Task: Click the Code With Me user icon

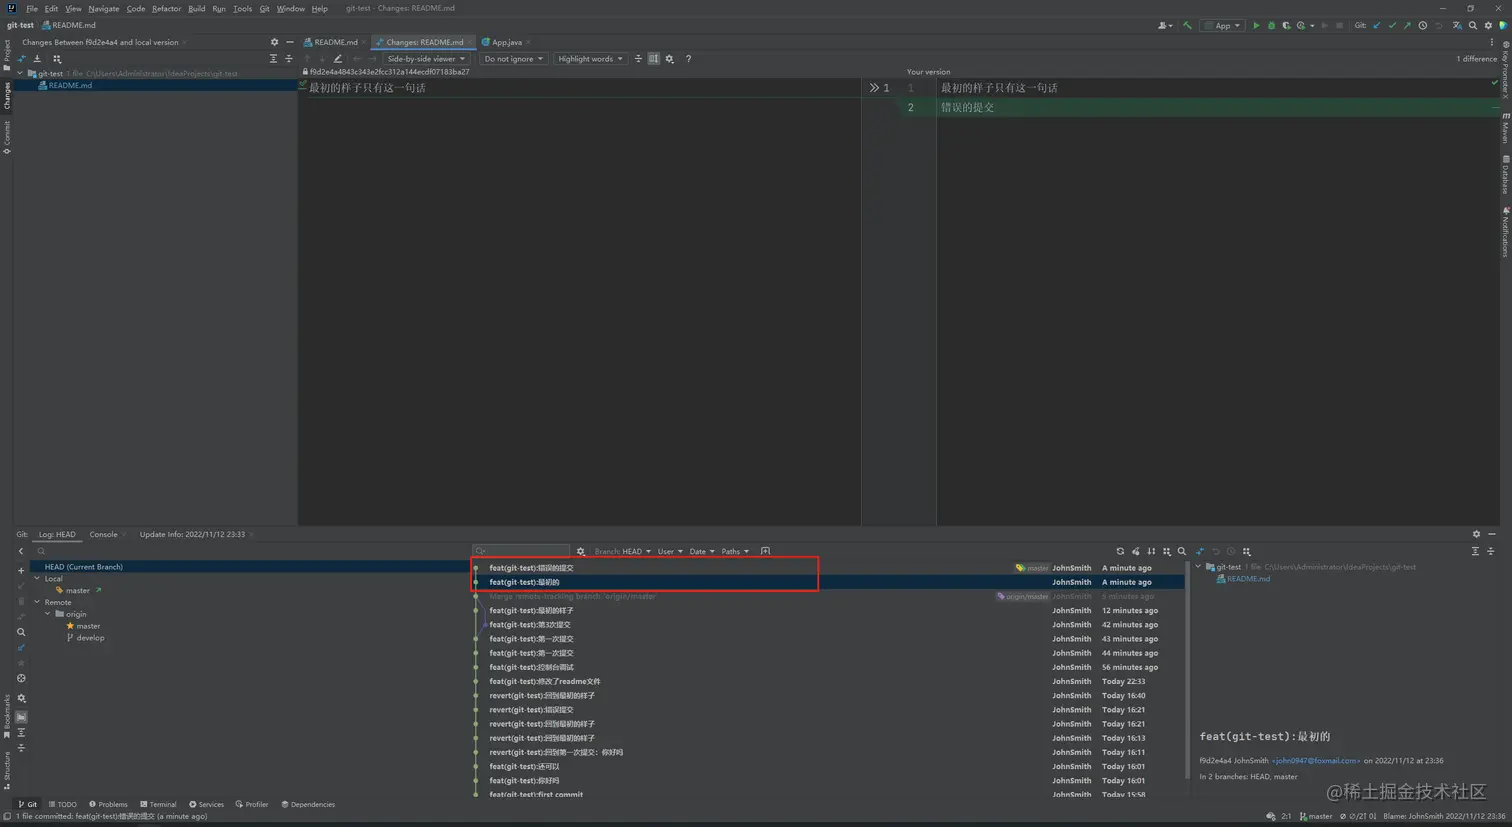Action: point(1164,26)
